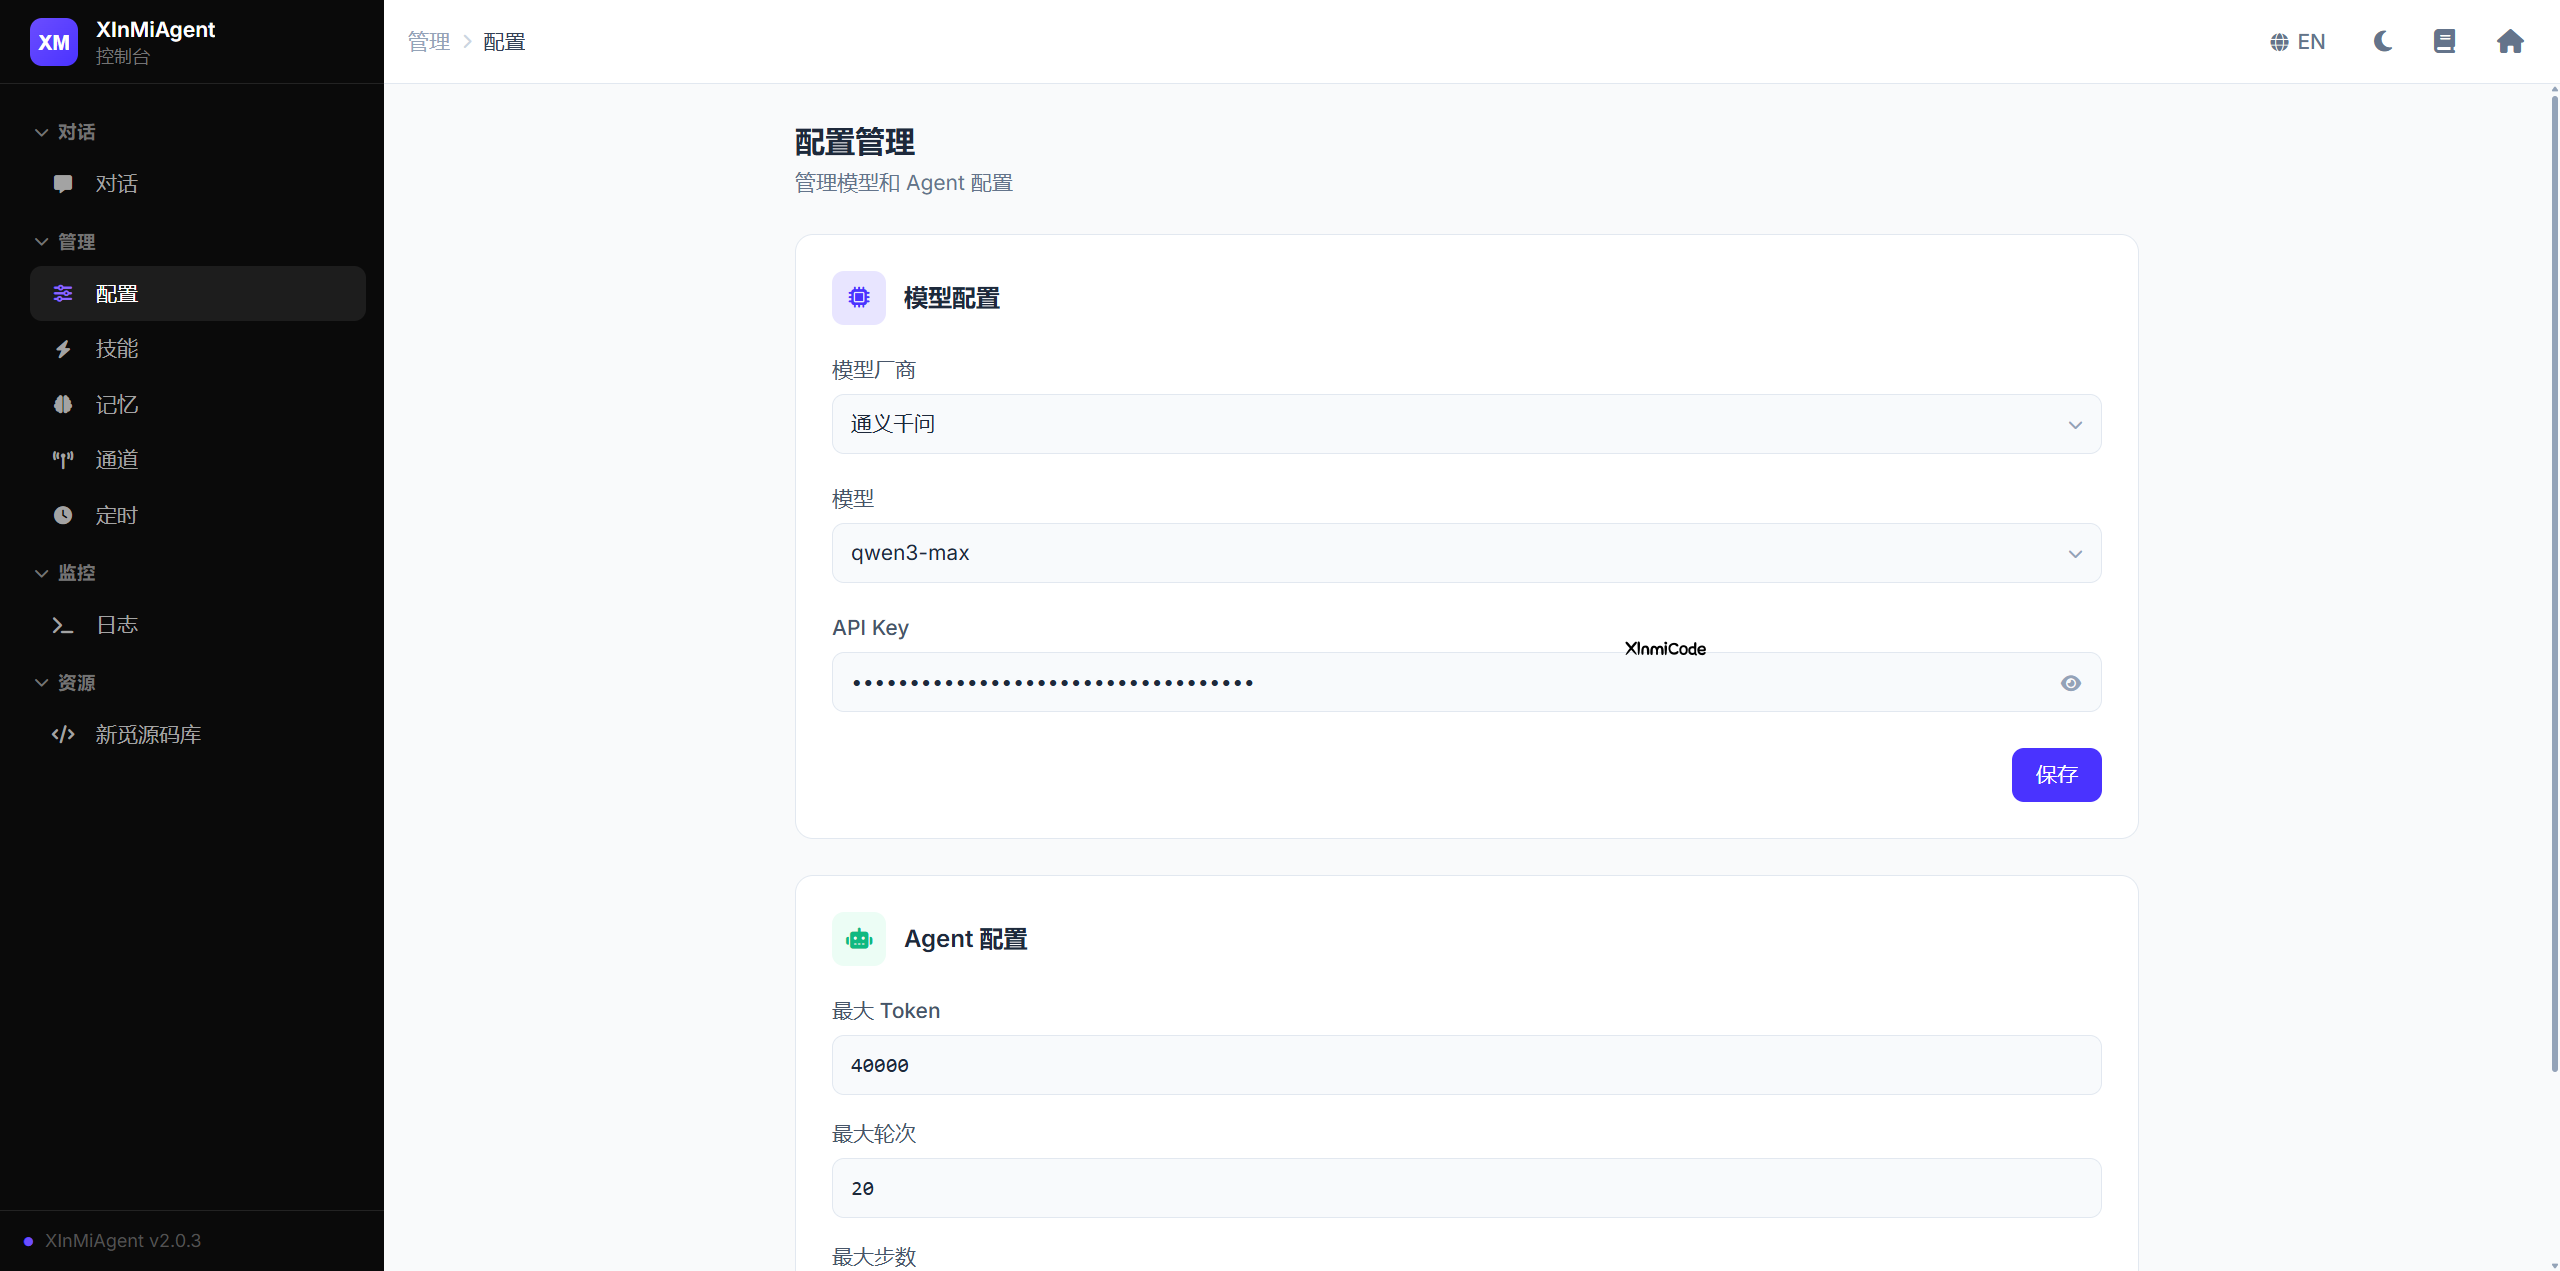The height and width of the screenshot is (1271, 2560).
Task: Save the model configuration with 保存
Action: (2056, 775)
